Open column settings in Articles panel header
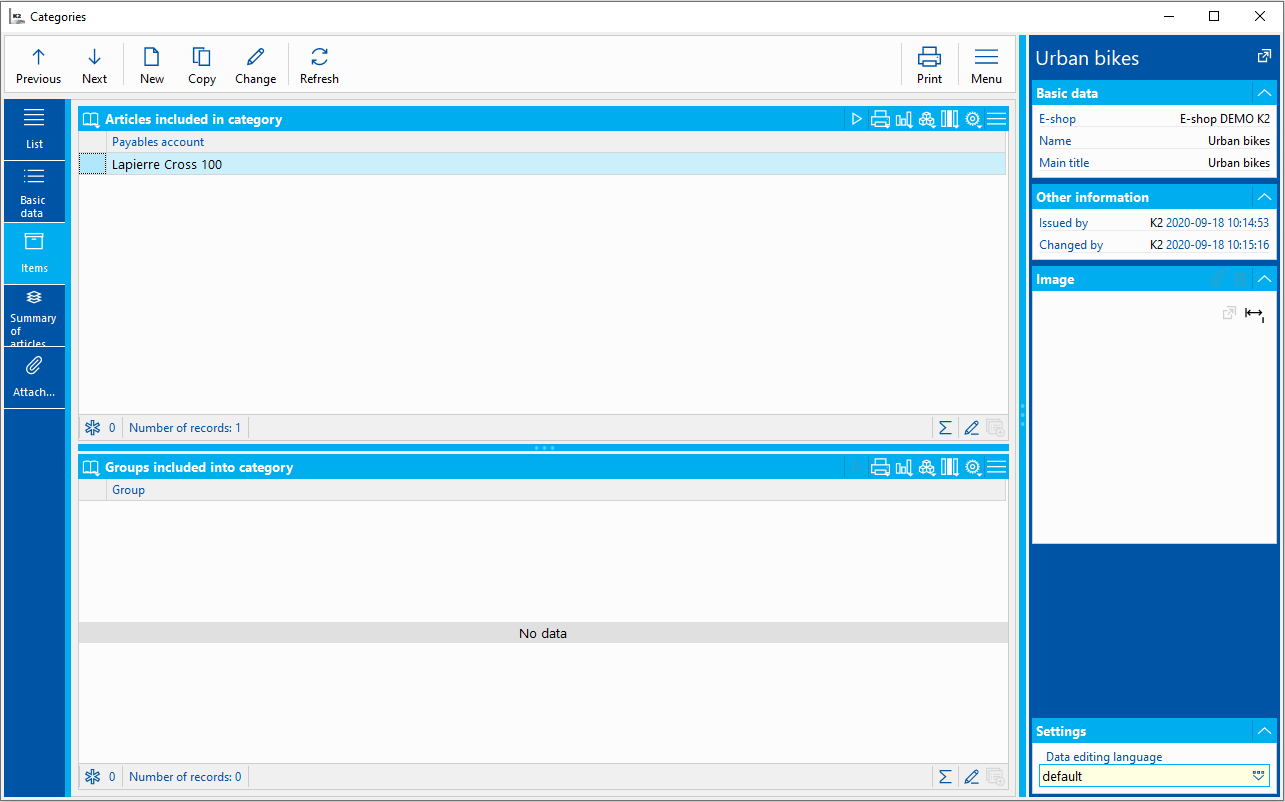 click(x=950, y=119)
